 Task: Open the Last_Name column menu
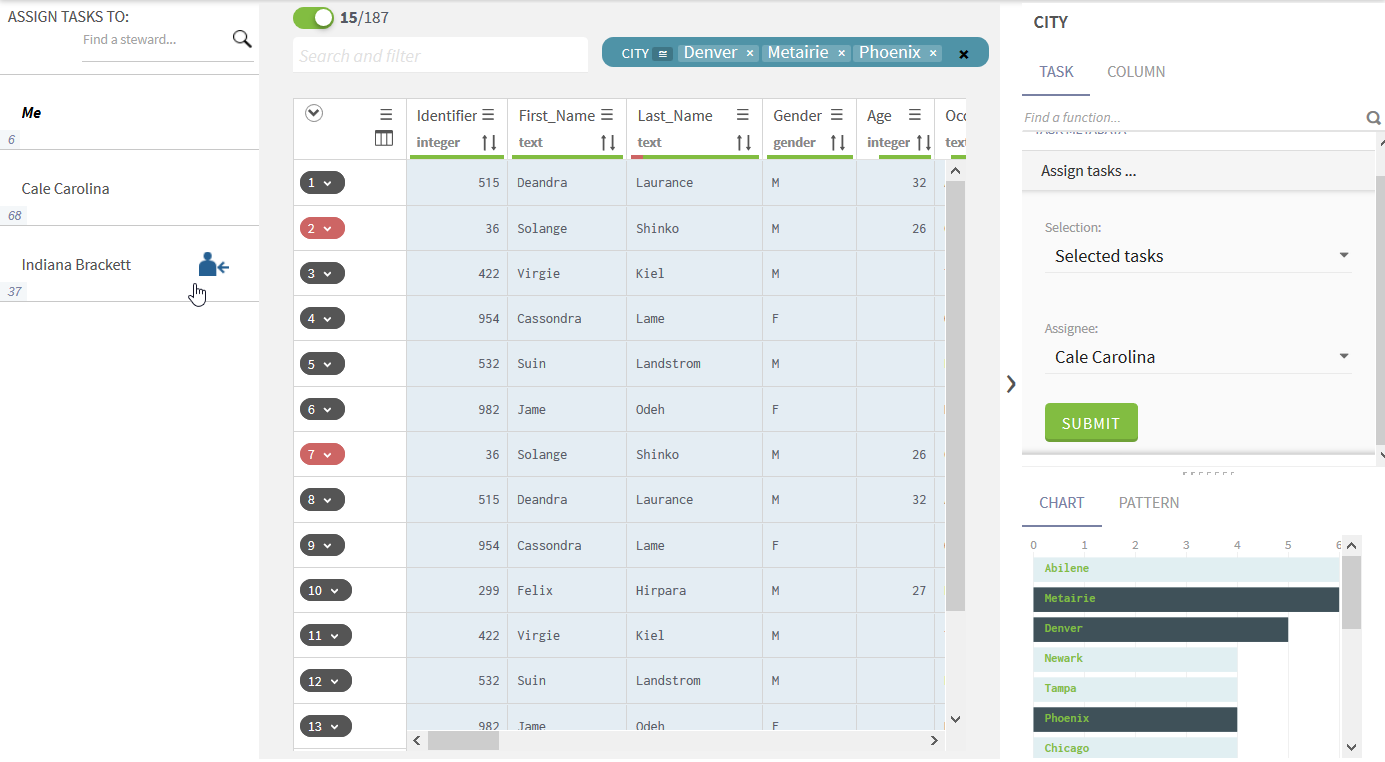coord(743,115)
